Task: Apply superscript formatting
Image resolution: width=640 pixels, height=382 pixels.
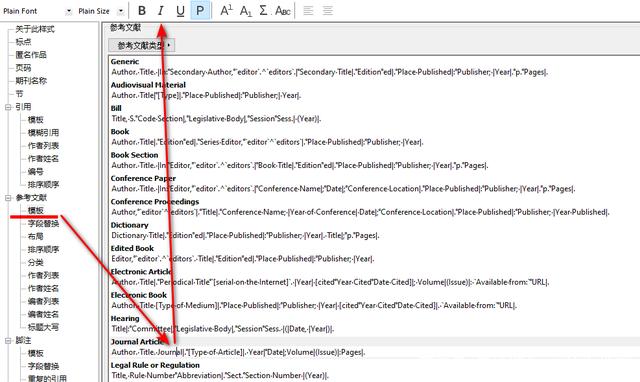Action: [x=226, y=11]
